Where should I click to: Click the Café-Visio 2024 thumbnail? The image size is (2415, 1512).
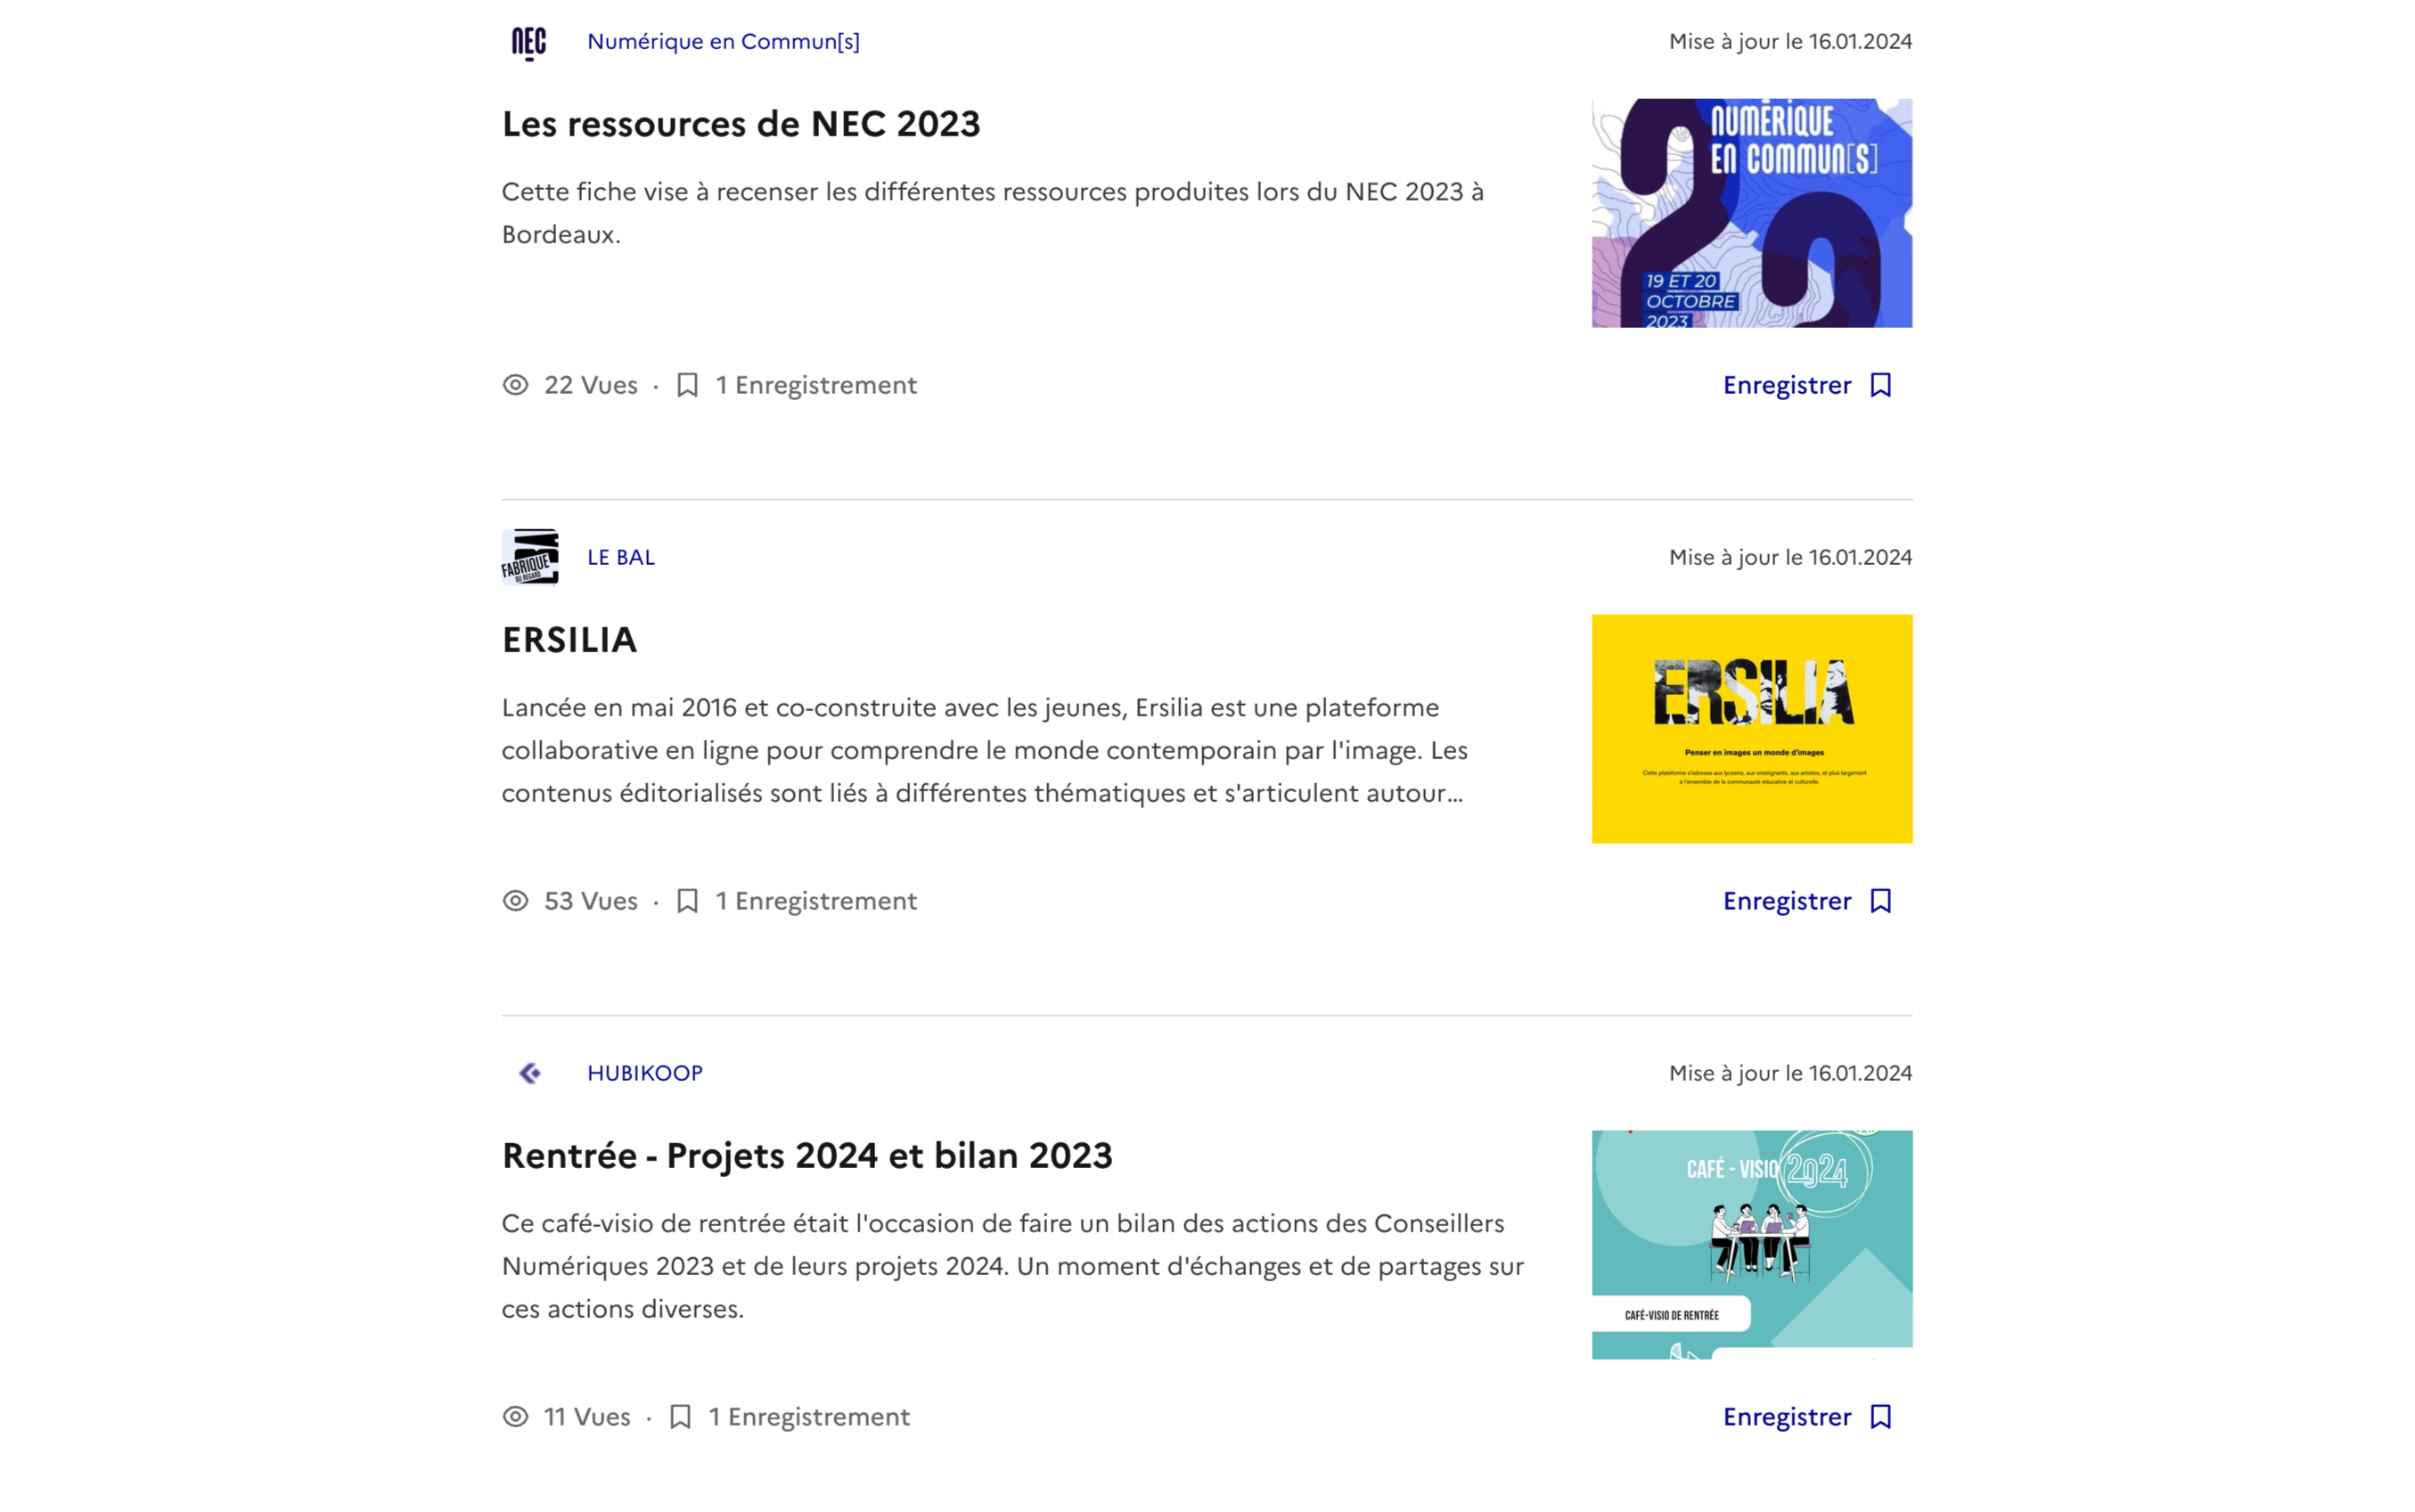[1751, 1245]
